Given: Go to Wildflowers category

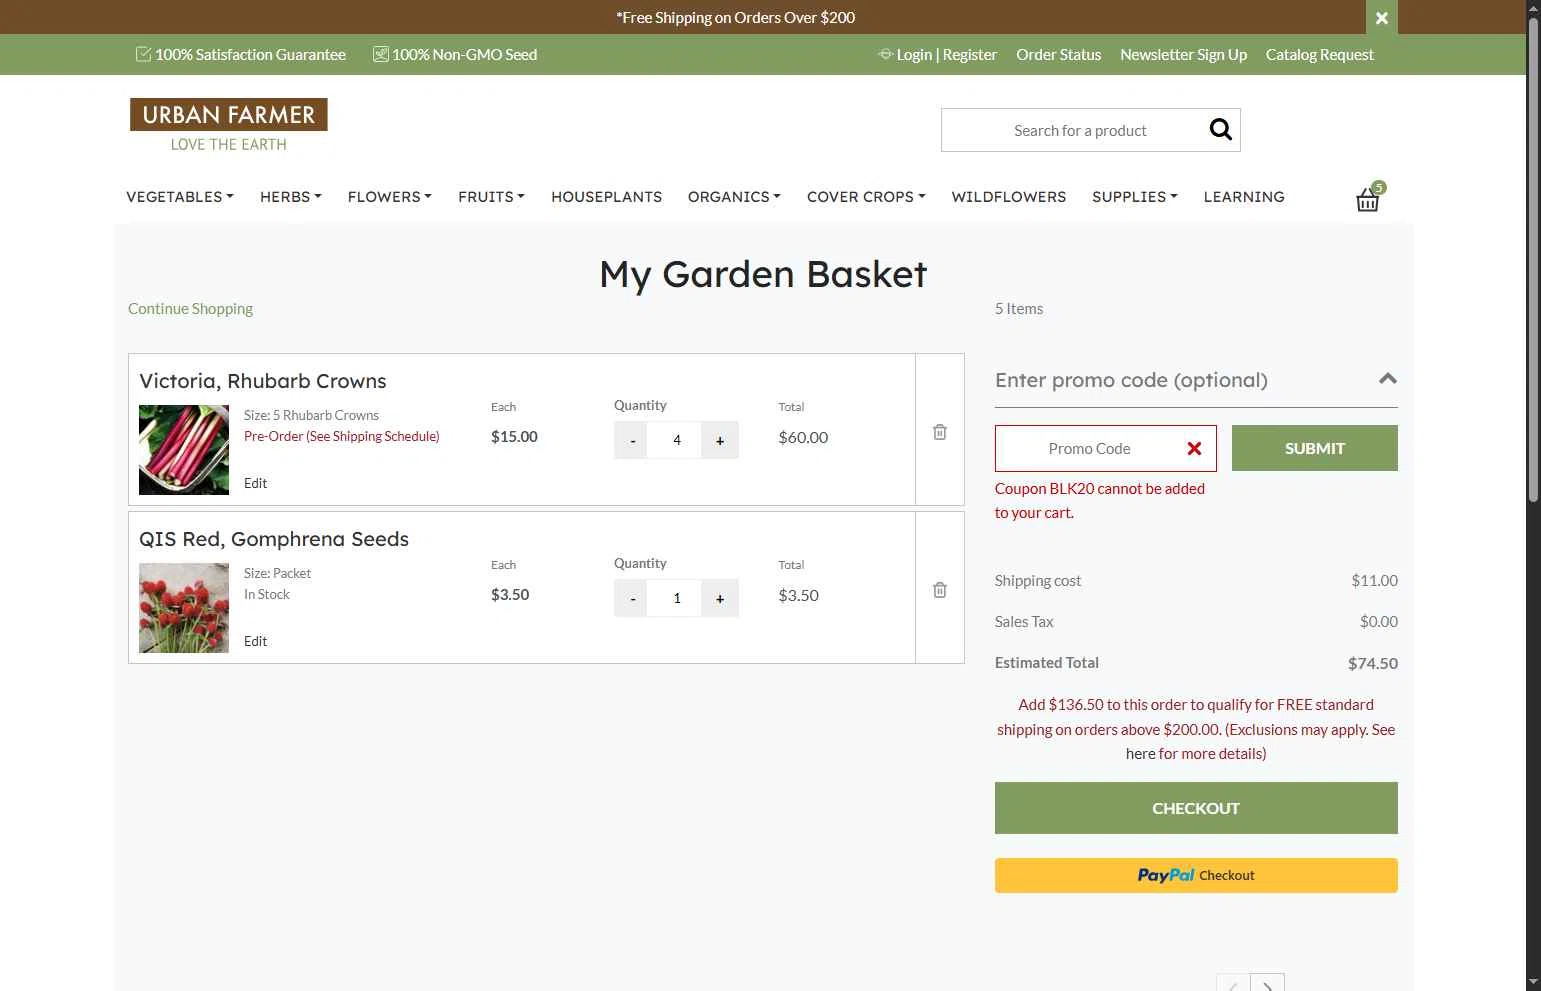Looking at the screenshot, I should 1008,197.
